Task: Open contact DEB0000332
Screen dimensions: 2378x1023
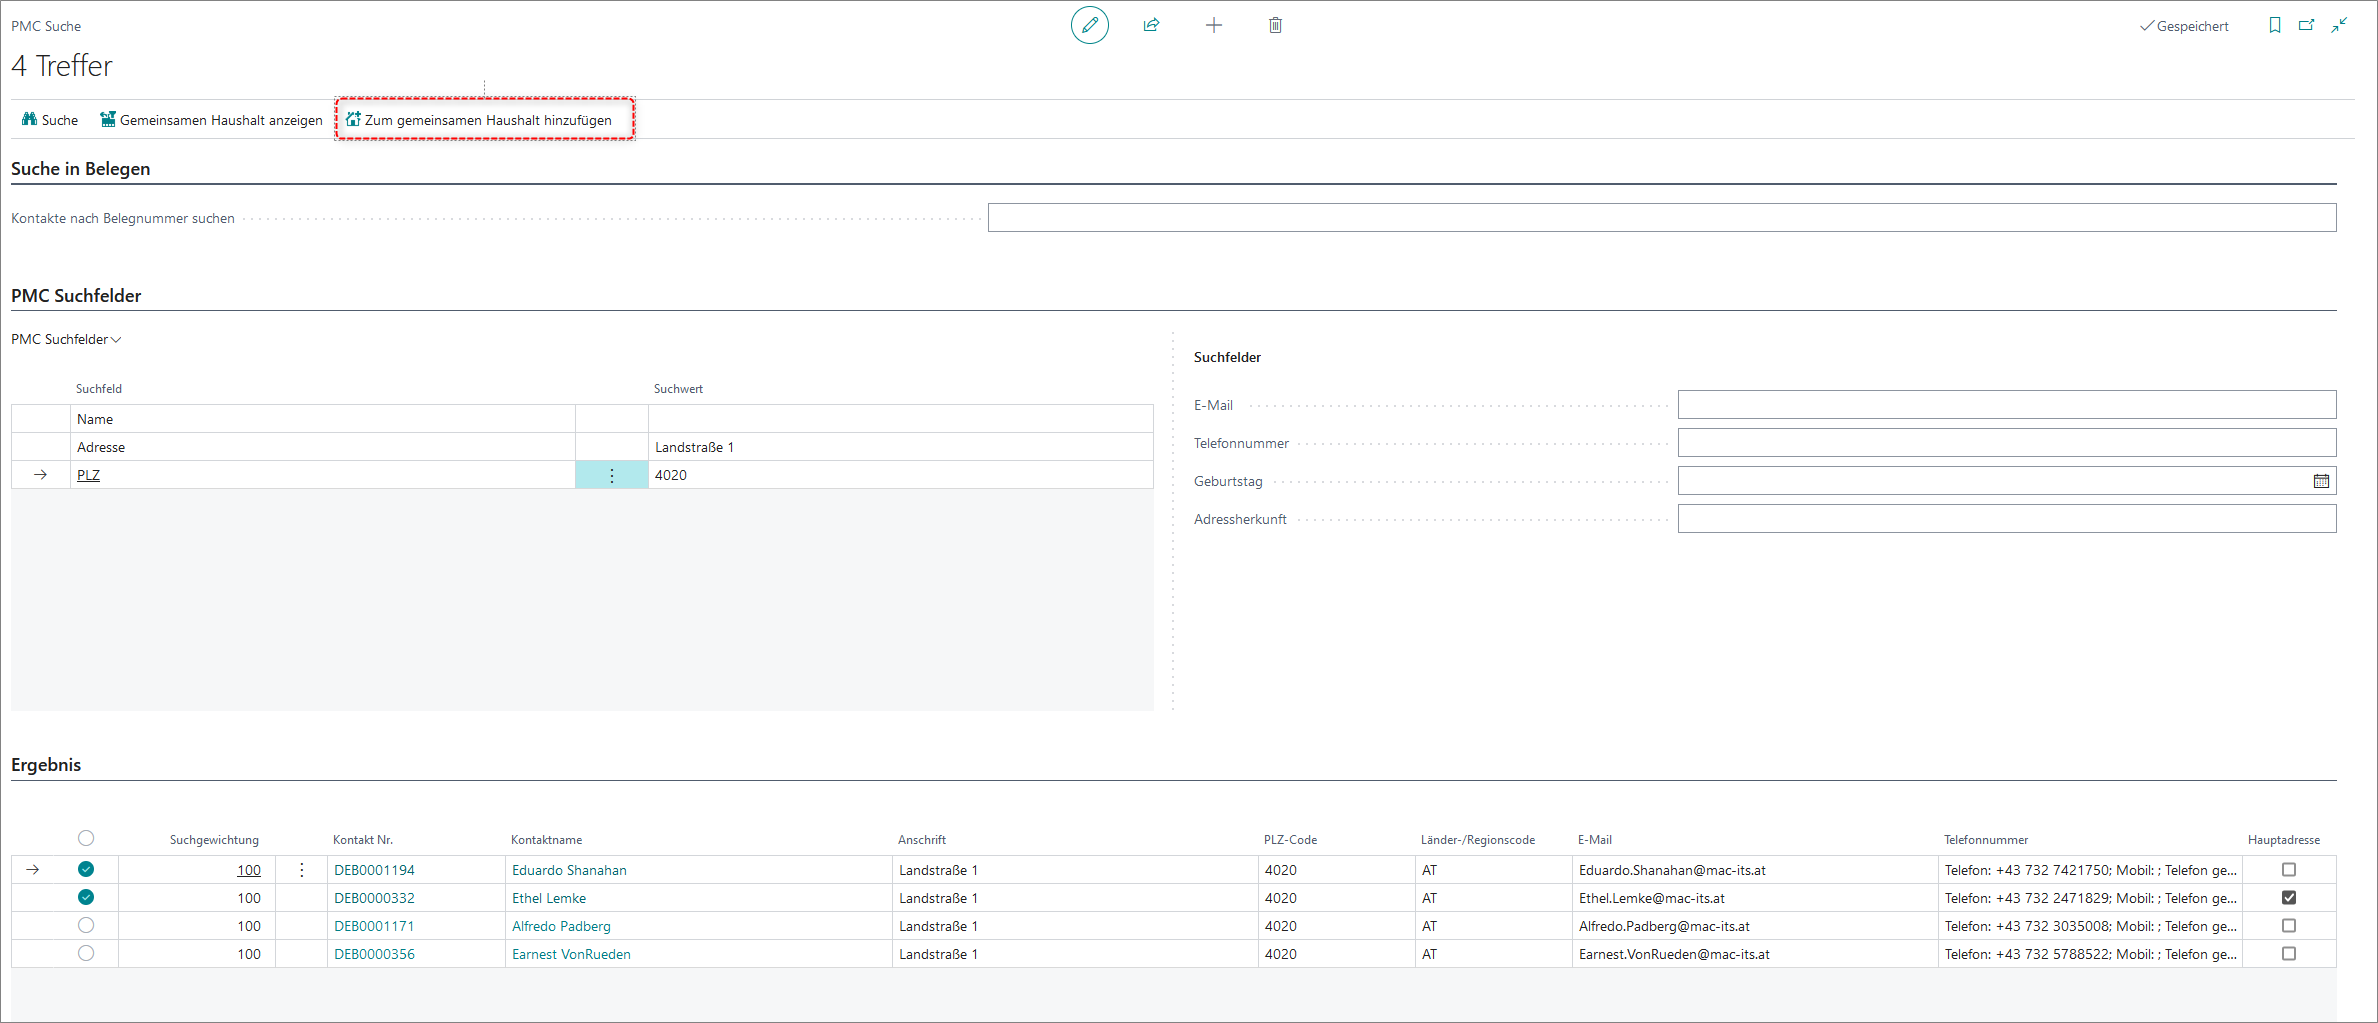Action: point(374,898)
